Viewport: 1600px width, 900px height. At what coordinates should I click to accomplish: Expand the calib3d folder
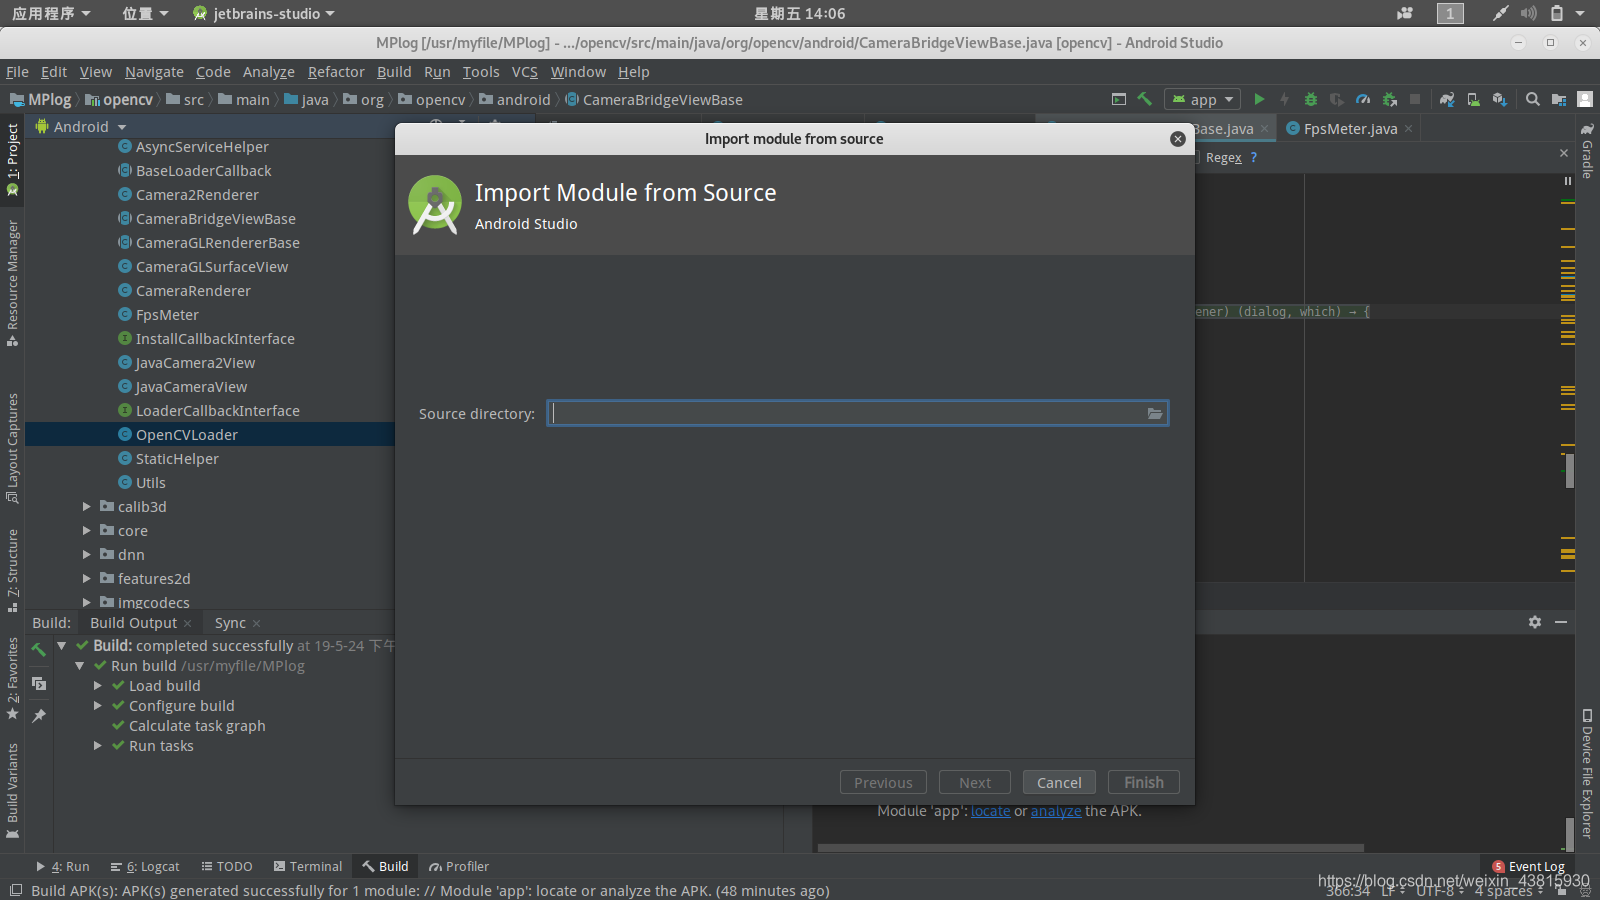point(87,507)
